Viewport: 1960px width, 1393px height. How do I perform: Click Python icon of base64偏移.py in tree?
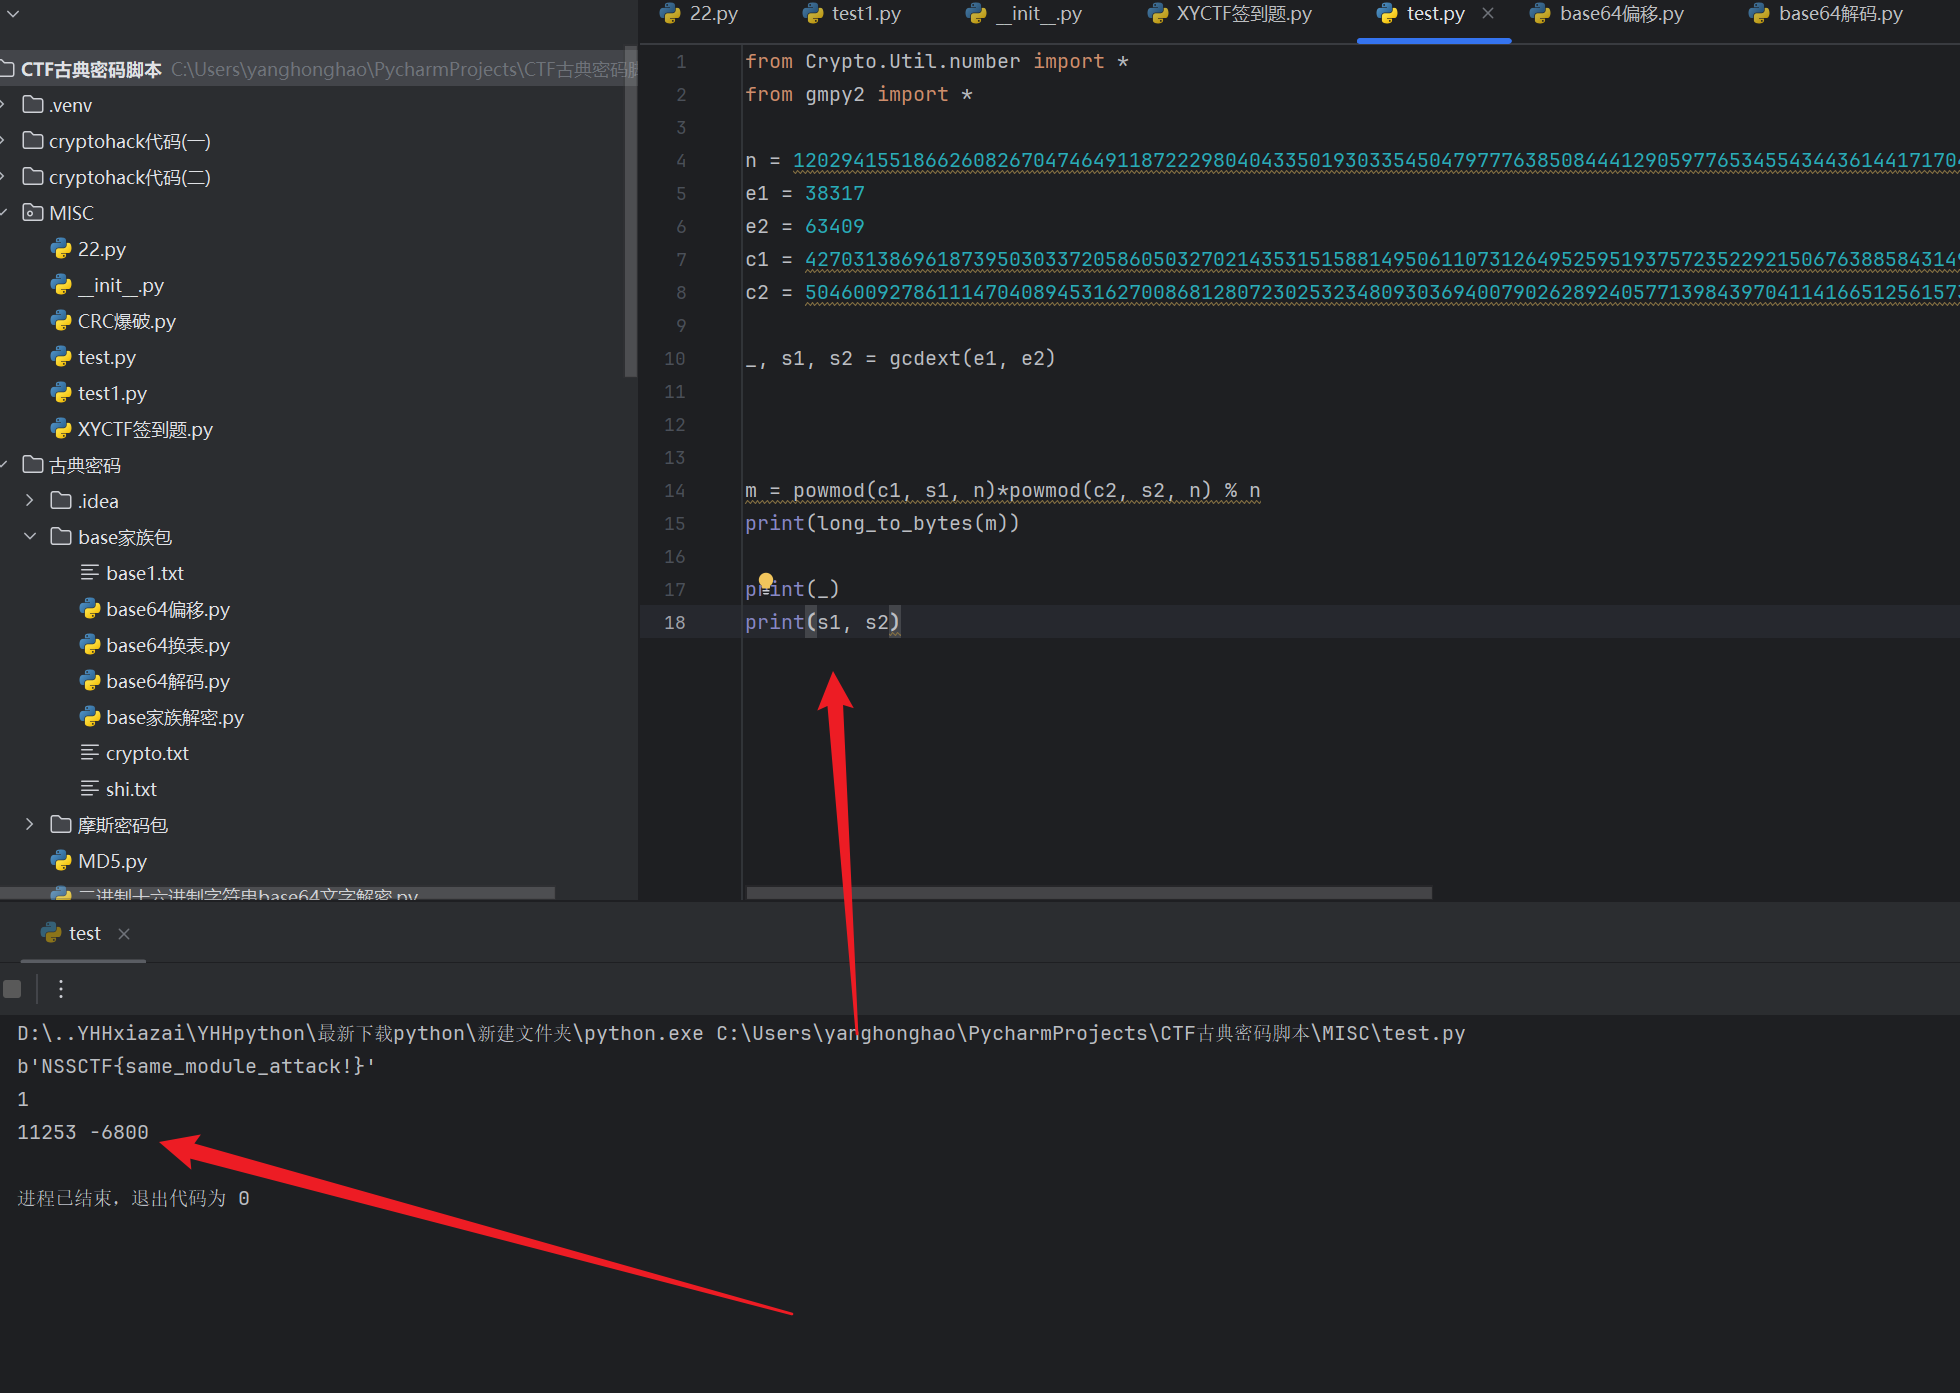[90, 609]
